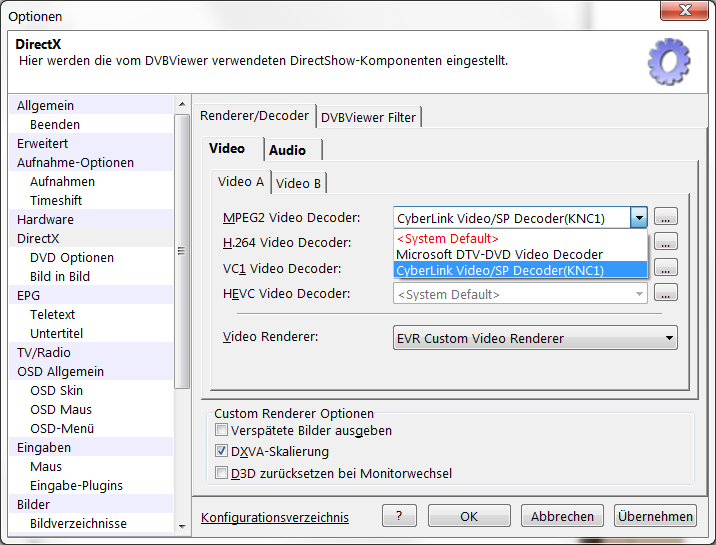Click the sidebar scrollbar down arrow
716x545 pixels.
click(x=182, y=526)
